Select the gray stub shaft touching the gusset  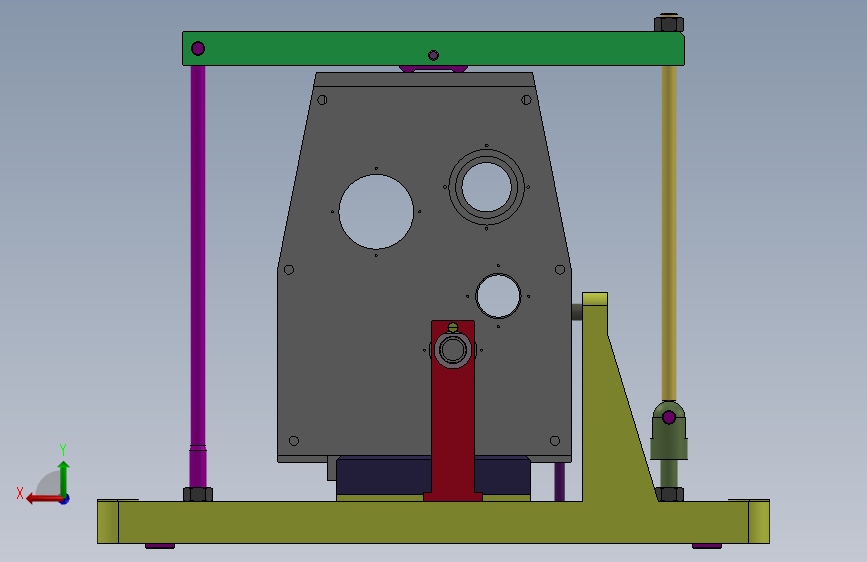pos(577,312)
